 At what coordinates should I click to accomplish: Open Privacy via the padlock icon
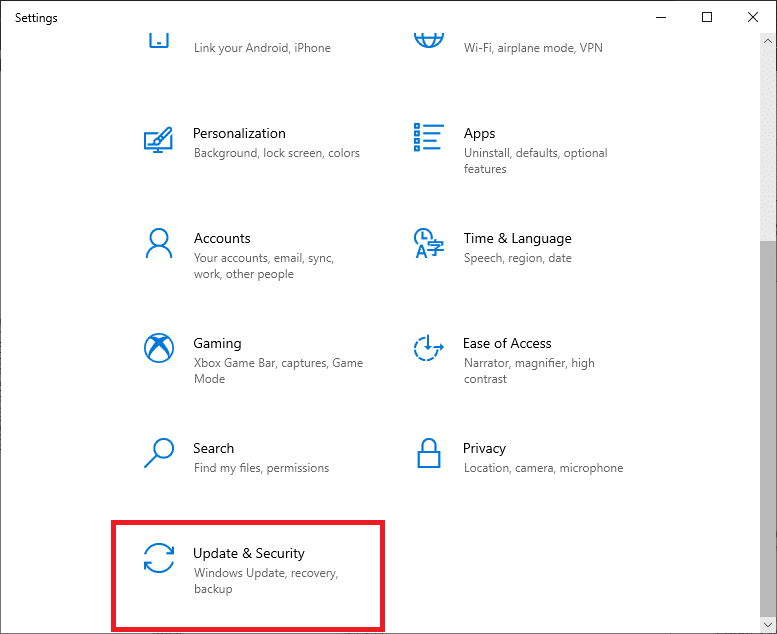pyautogui.click(x=428, y=454)
